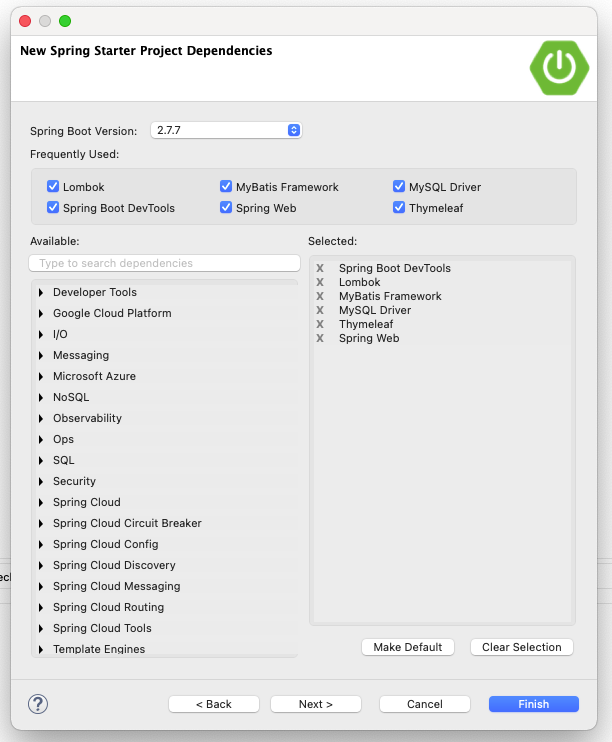Cancel the dependencies dialog

click(x=425, y=704)
